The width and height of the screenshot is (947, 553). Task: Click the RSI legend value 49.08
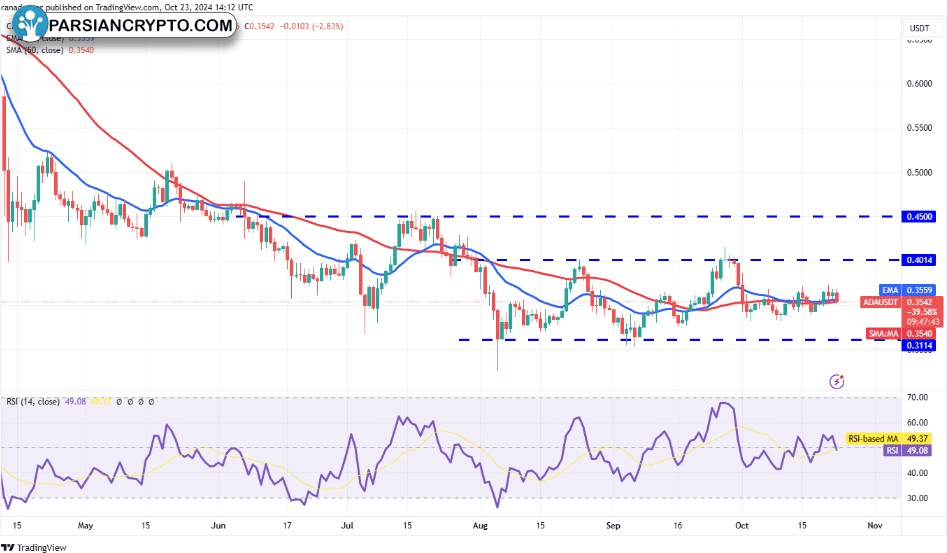click(x=76, y=401)
